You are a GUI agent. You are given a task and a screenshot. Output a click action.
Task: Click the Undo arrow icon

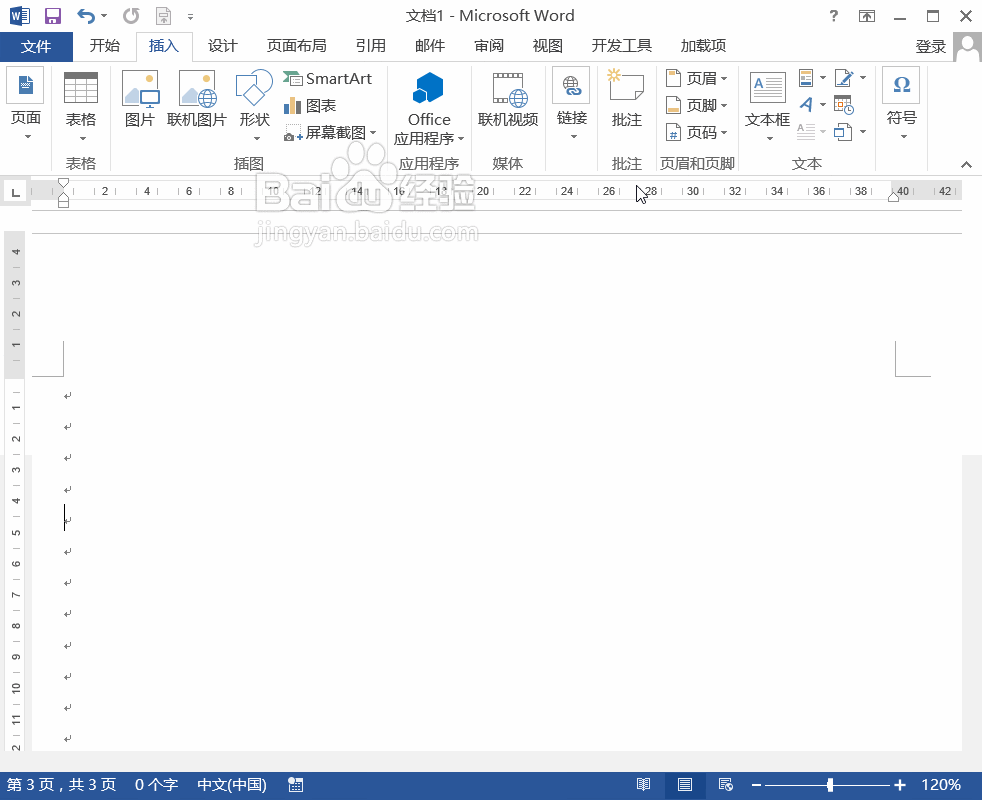pos(86,16)
